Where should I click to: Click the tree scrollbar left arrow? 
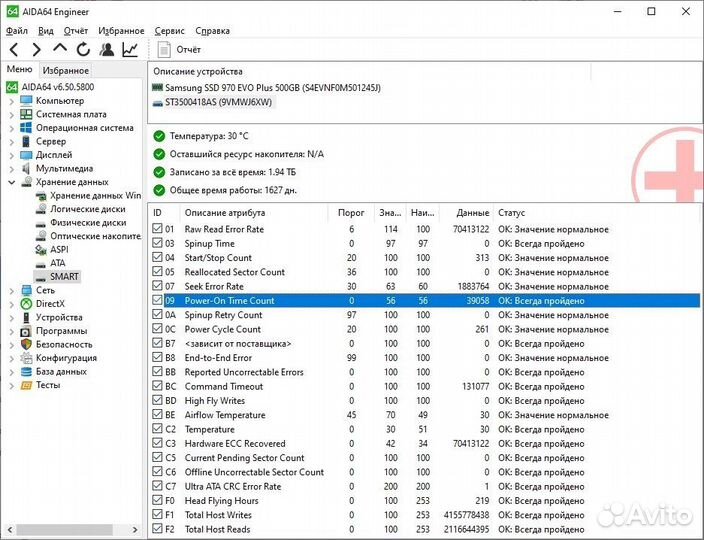pyautogui.click(x=10, y=530)
